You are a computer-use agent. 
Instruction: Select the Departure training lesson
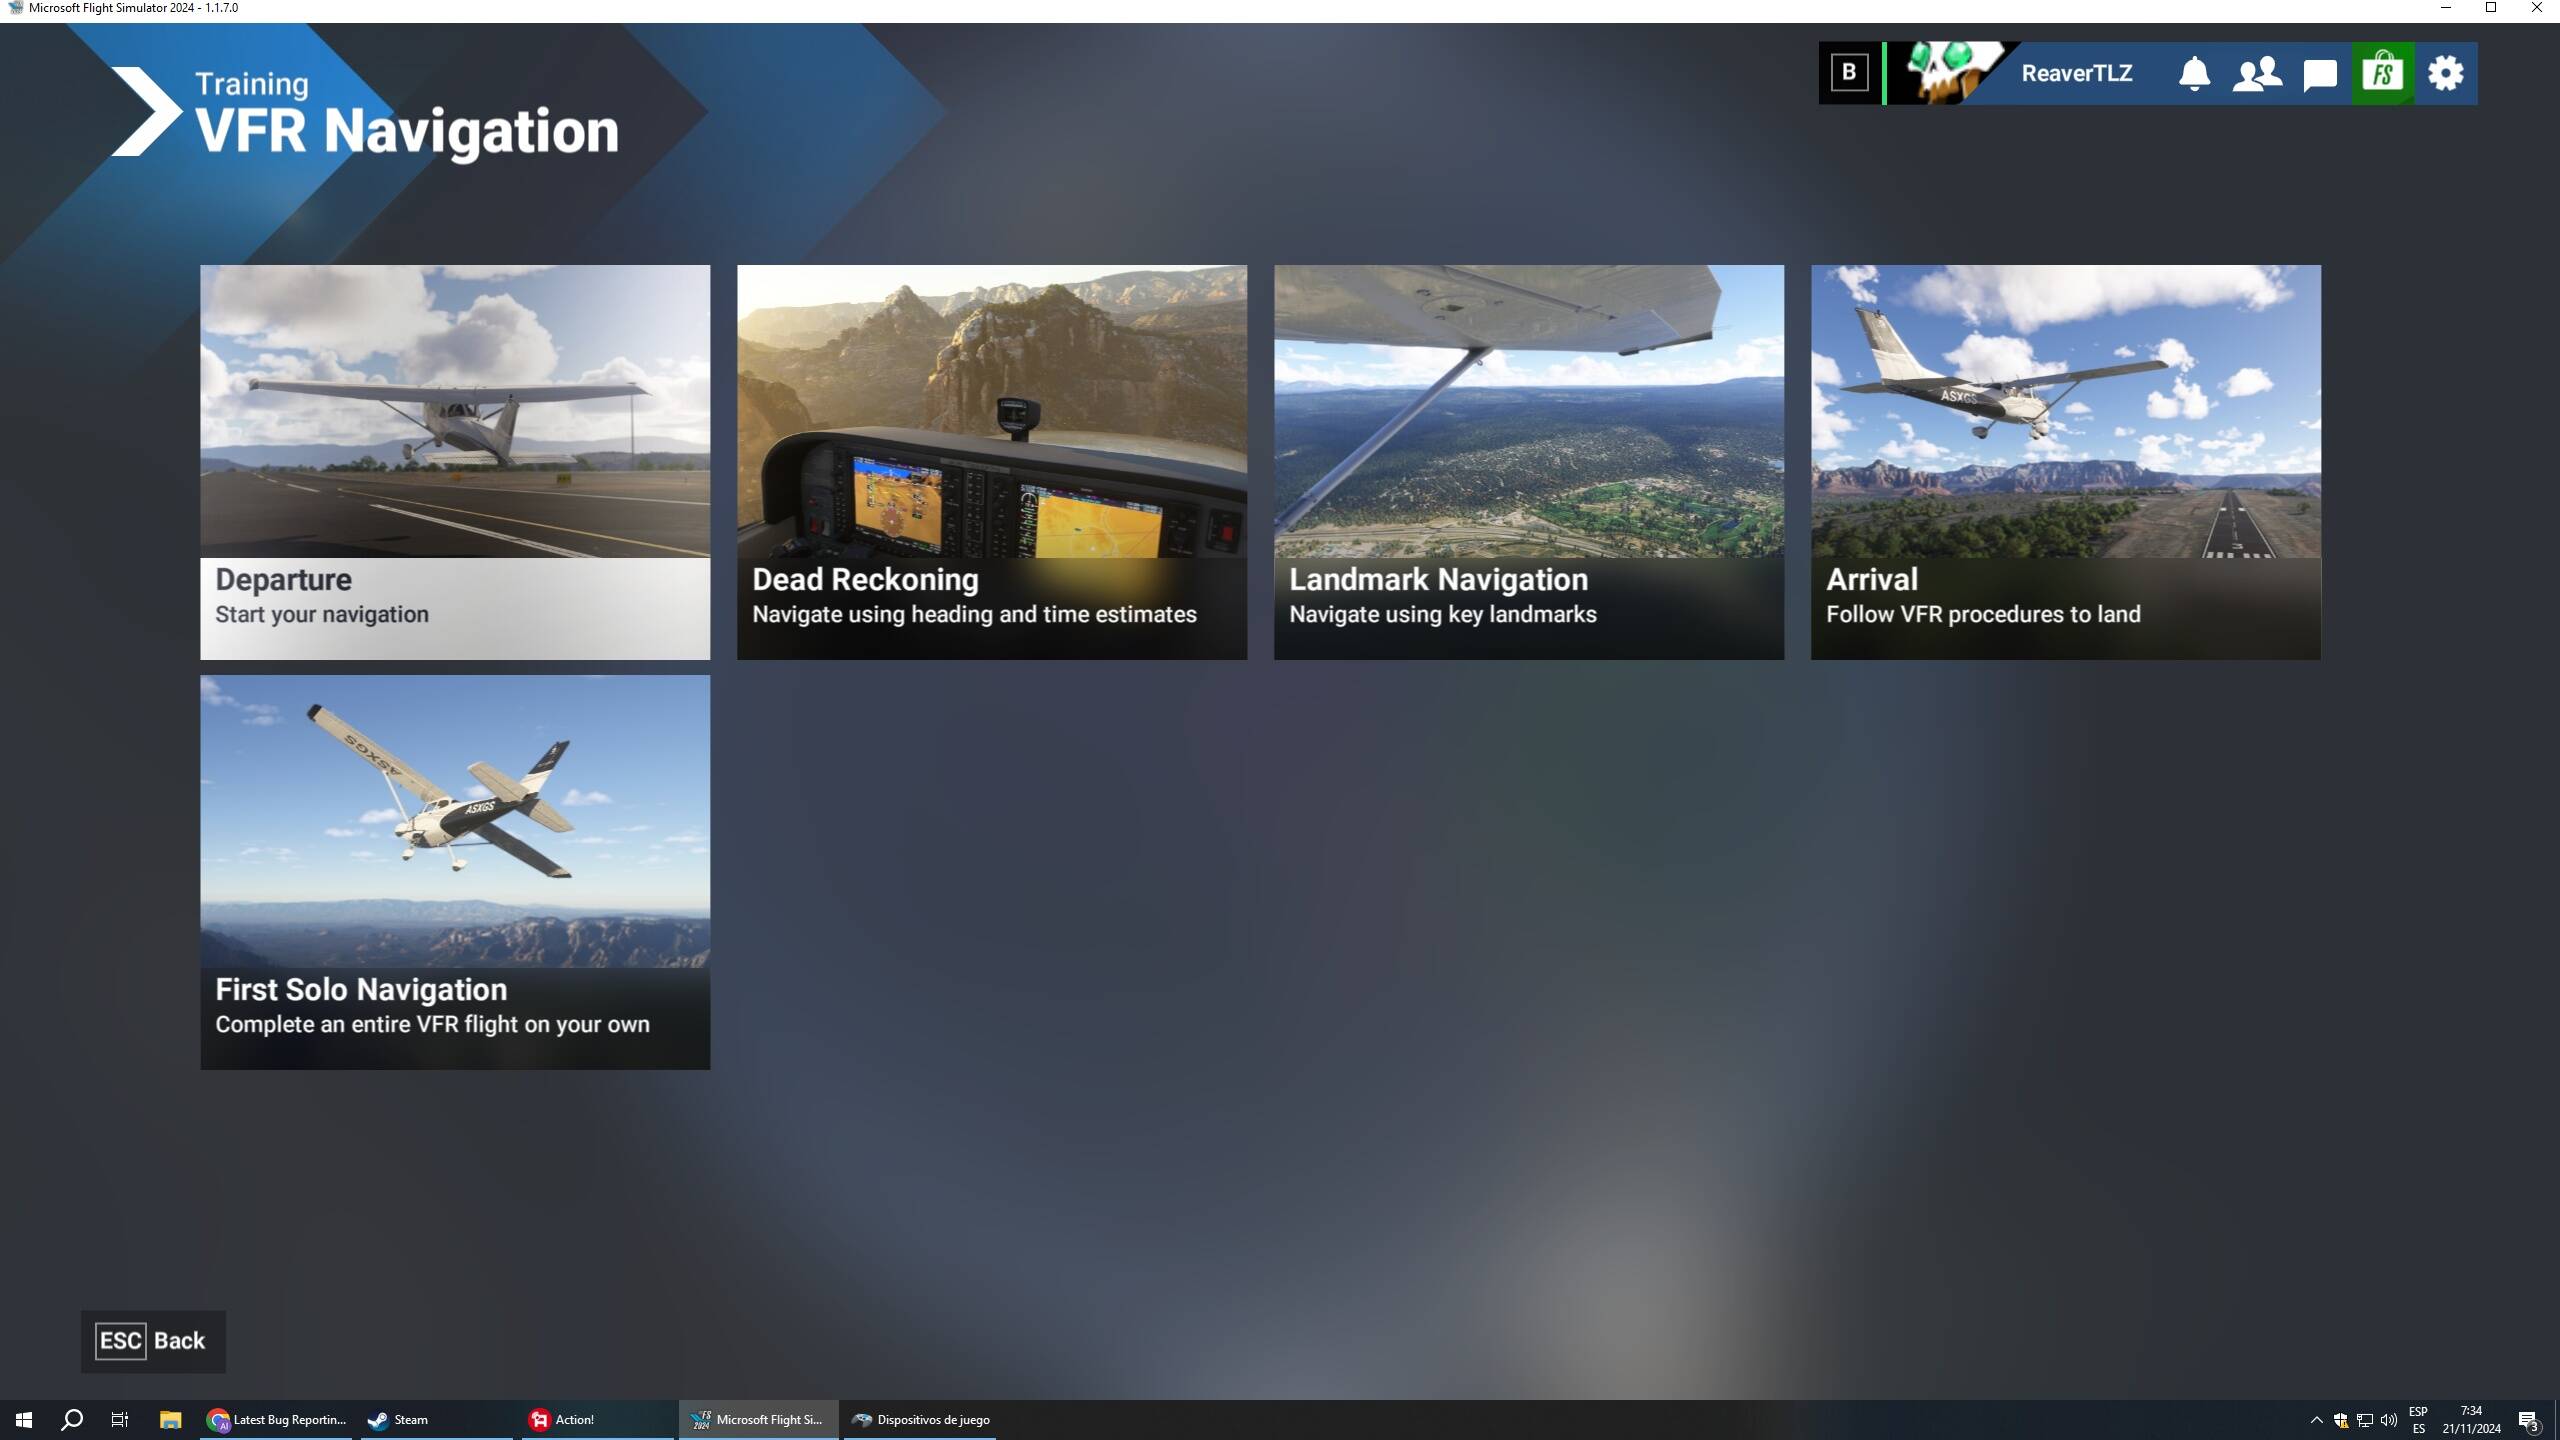click(x=455, y=462)
